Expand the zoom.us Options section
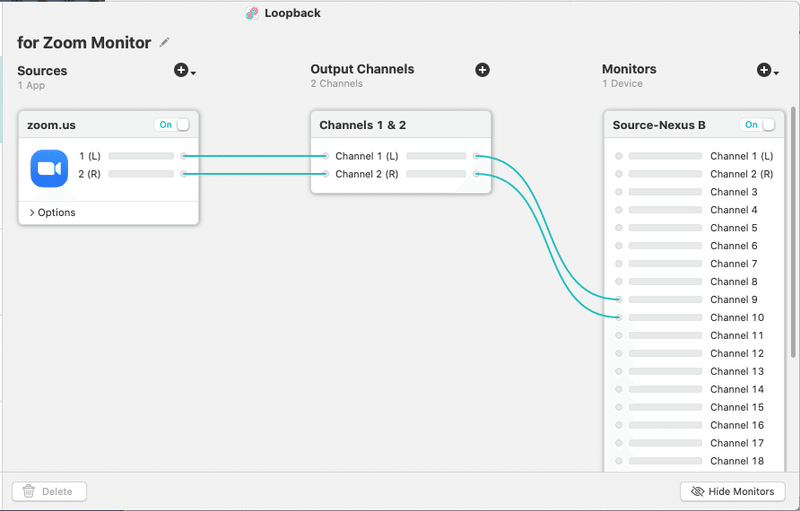Screen dimensions: 800x511 pyautogui.click(x=52, y=213)
